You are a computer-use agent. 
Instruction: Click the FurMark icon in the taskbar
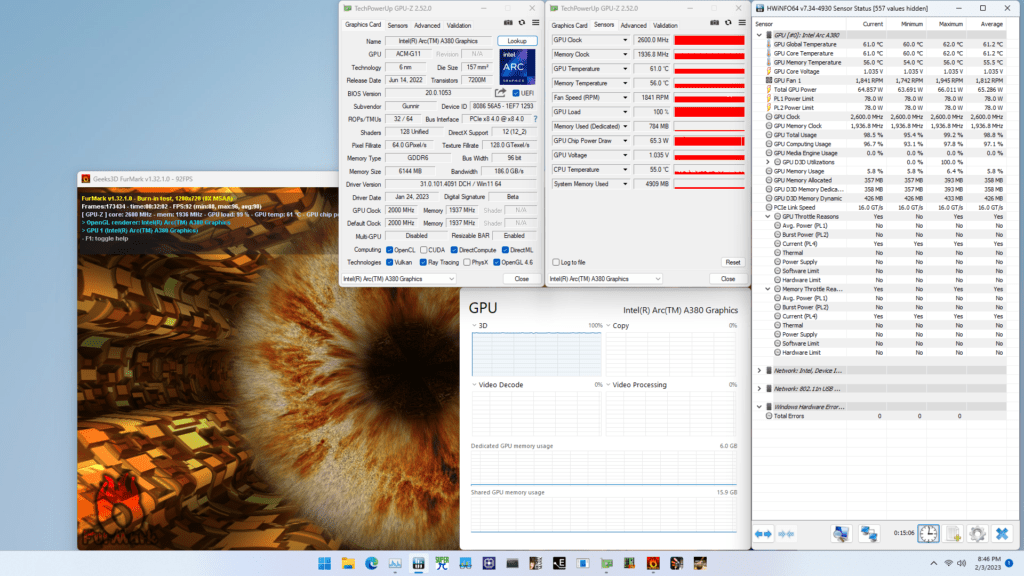pos(653,564)
